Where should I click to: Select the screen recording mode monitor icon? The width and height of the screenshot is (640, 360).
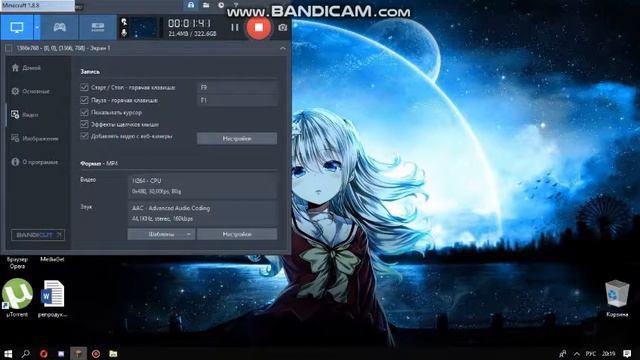point(17,27)
